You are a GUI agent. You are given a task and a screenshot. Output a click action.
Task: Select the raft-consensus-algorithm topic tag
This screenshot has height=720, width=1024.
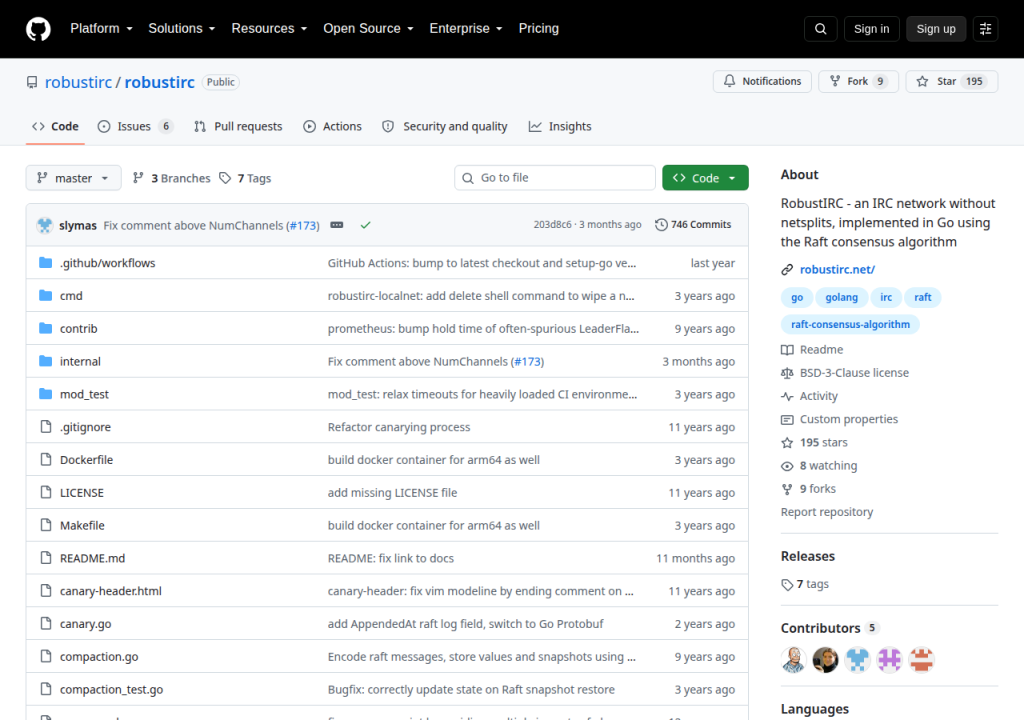point(850,324)
